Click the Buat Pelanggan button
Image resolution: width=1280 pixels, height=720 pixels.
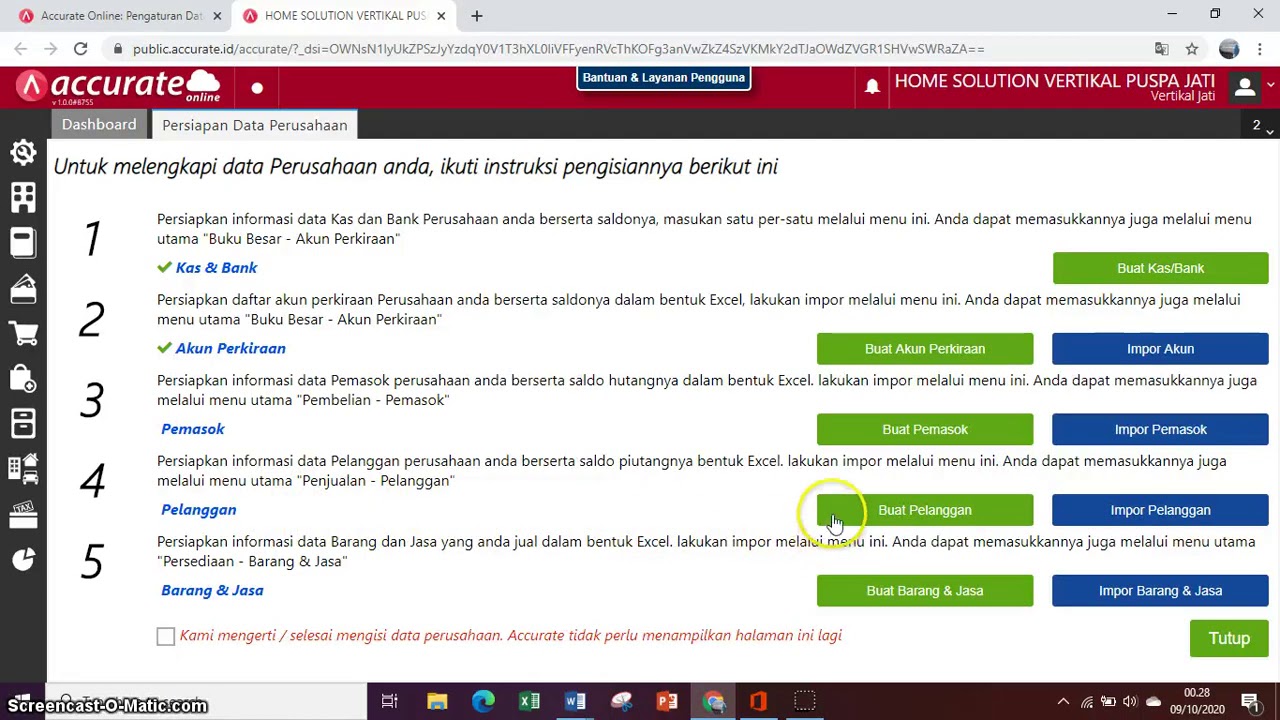(925, 510)
